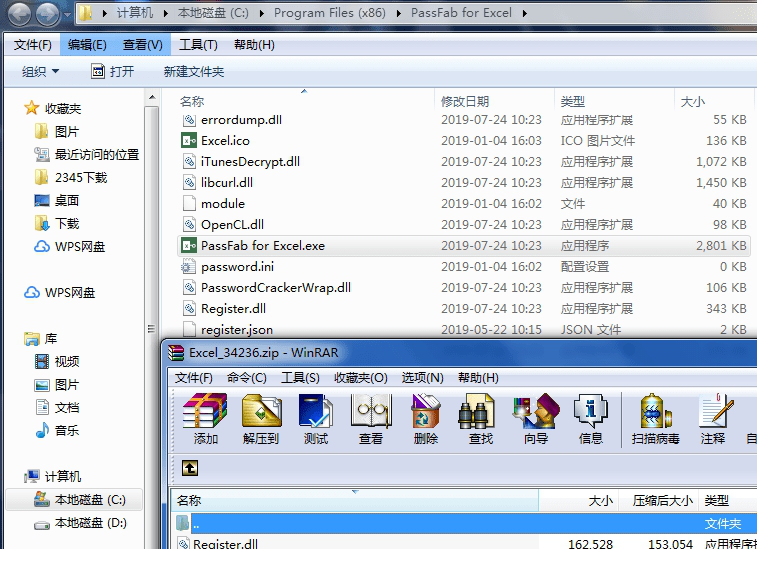This screenshot has width=757, height=570.
Task: Open the 组织 dropdown menu
Action: (x=41, y=72)
